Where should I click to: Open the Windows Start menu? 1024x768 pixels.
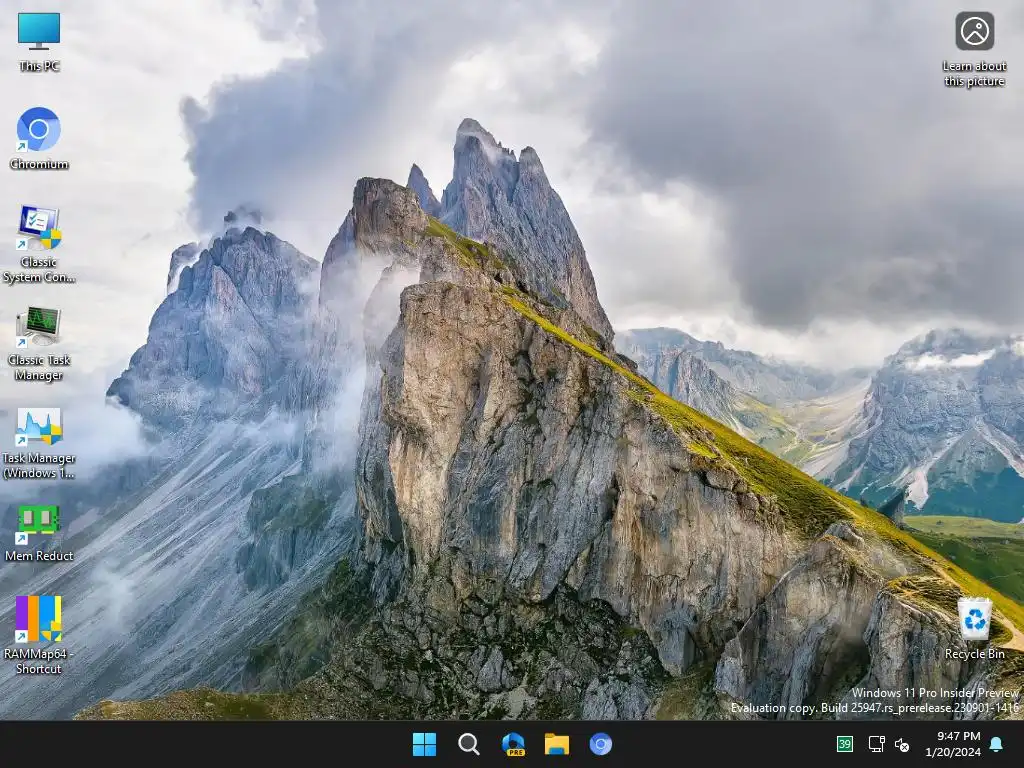pyautogui.click(x=424, y=744)
